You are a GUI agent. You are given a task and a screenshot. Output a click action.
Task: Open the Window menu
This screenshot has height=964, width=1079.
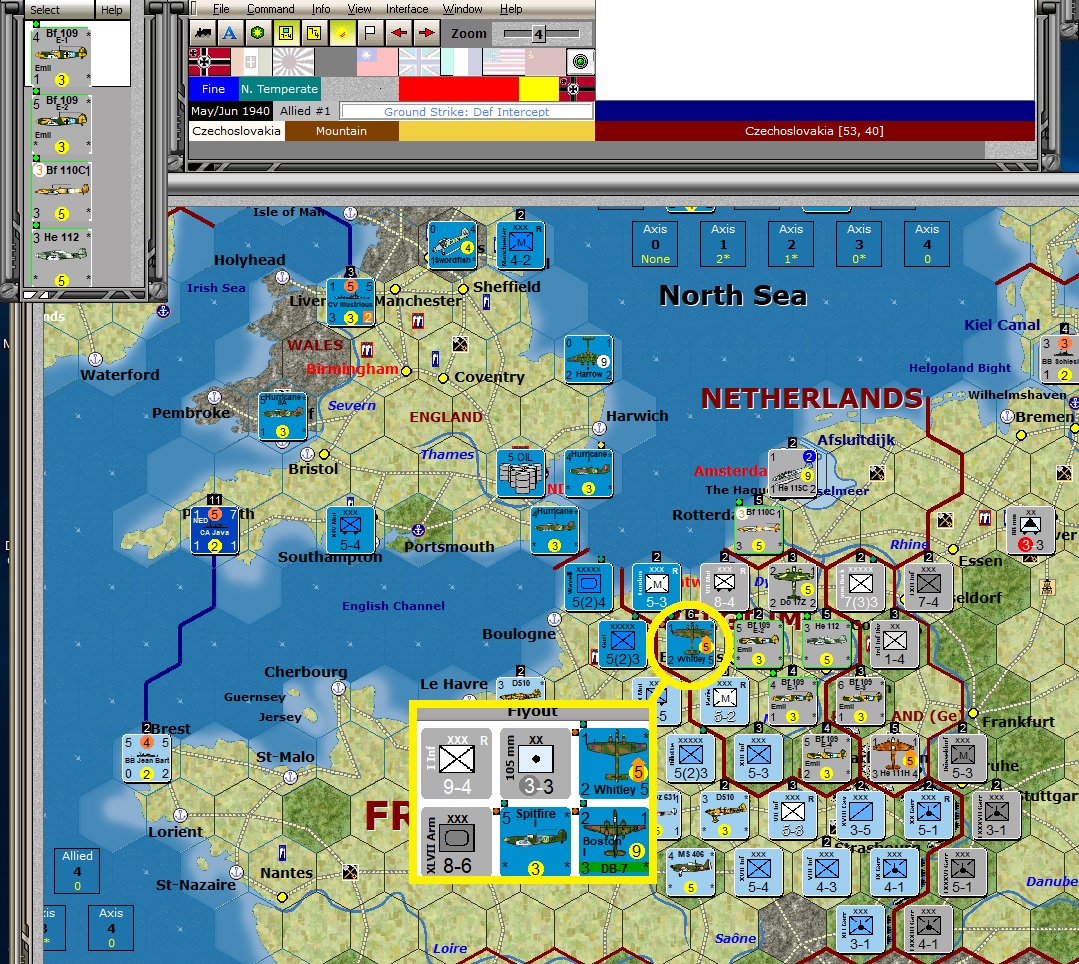coord(462,9)
